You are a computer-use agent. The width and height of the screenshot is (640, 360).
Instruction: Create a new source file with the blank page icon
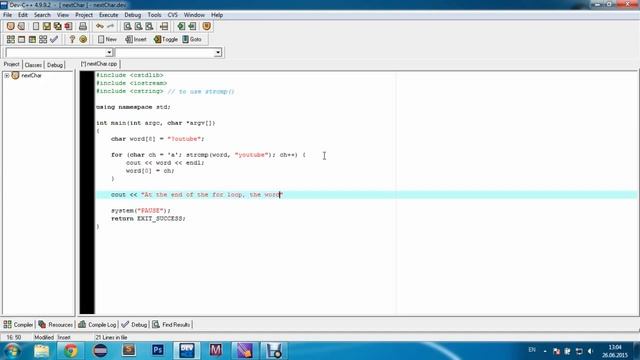pyautogui.click(x=36, y=26)
